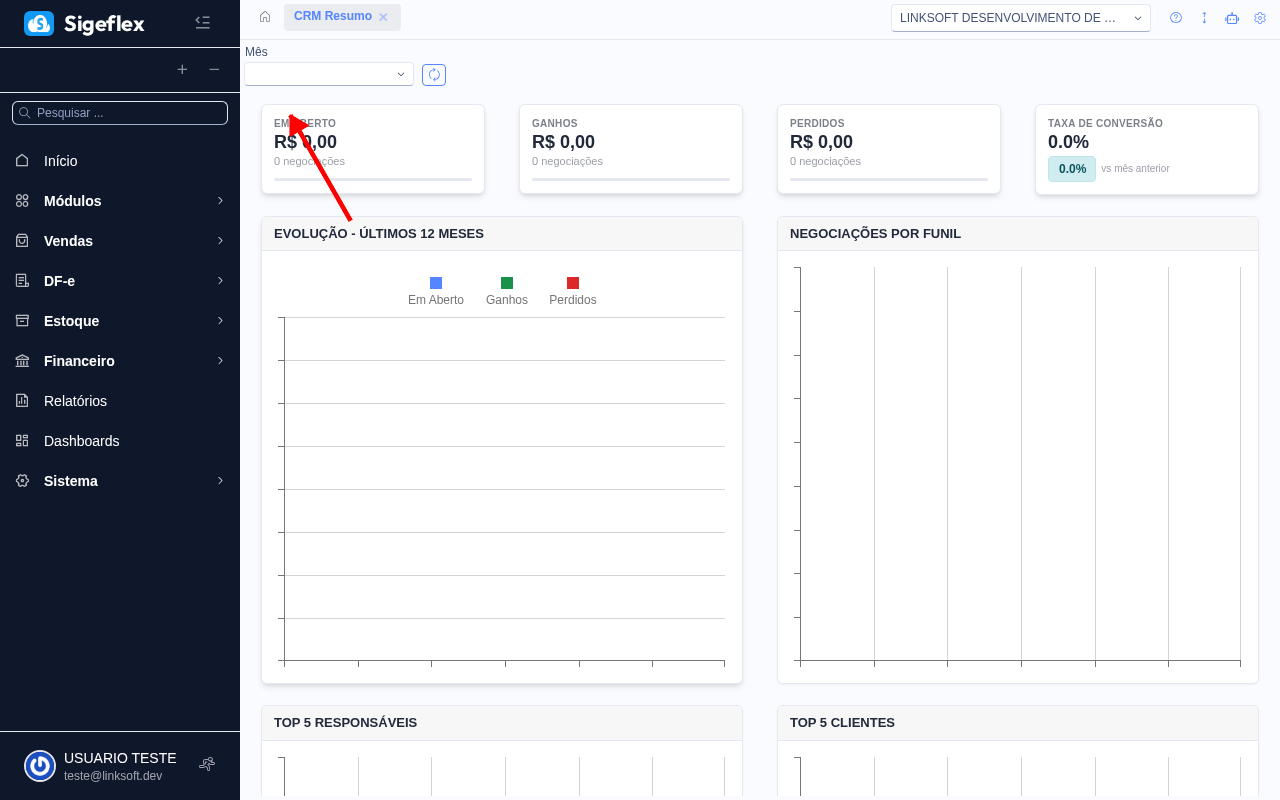This screenshot has height=800, width=1280.
Task: Open the AI assistant robot icon
Action: click(1231, 18)
